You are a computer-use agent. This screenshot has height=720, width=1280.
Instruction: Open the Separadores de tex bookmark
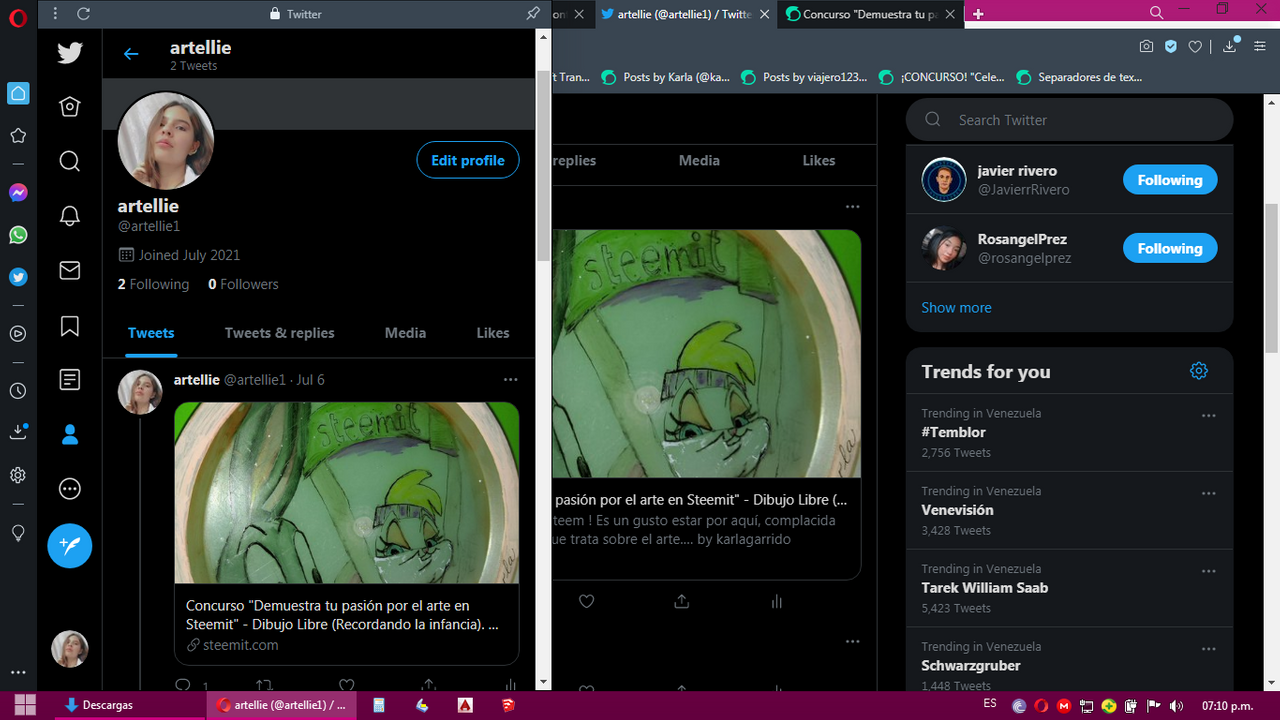pyautogui.click(x=1079, y=77)
